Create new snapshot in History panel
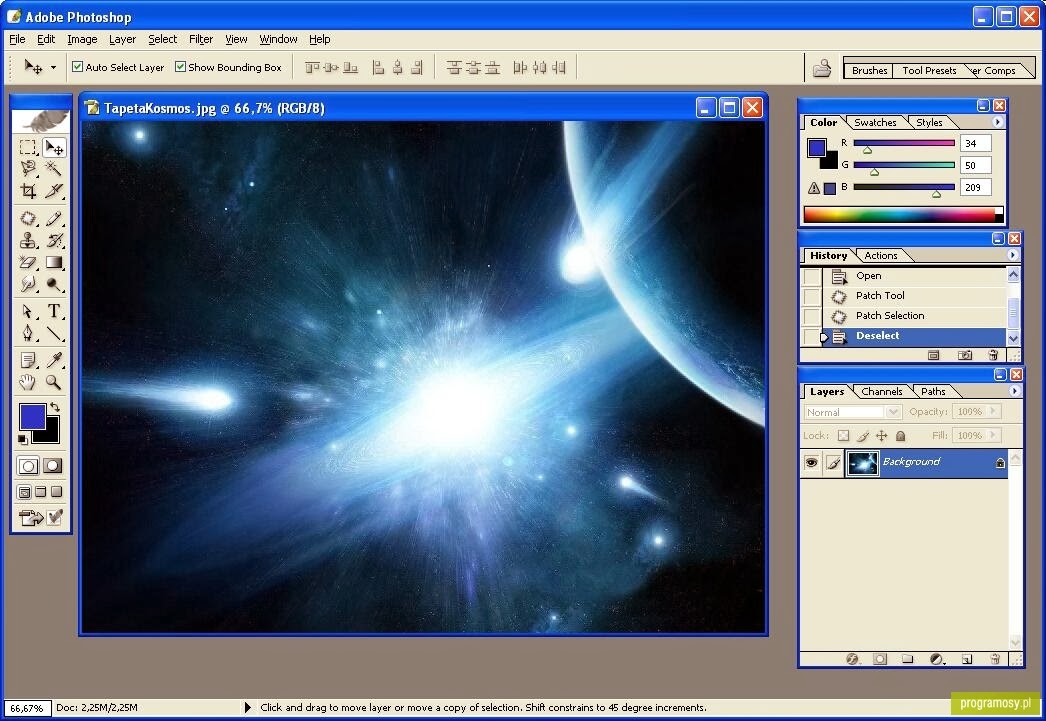Screen dimensions: 1046x721 click(x=965, y=355)
